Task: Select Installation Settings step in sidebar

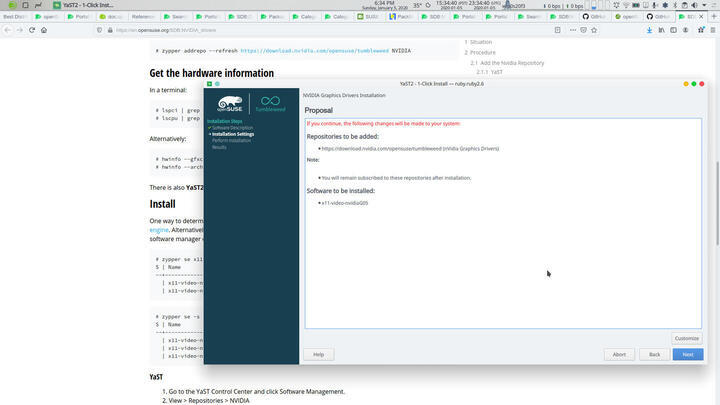Action: coord(233,134)
